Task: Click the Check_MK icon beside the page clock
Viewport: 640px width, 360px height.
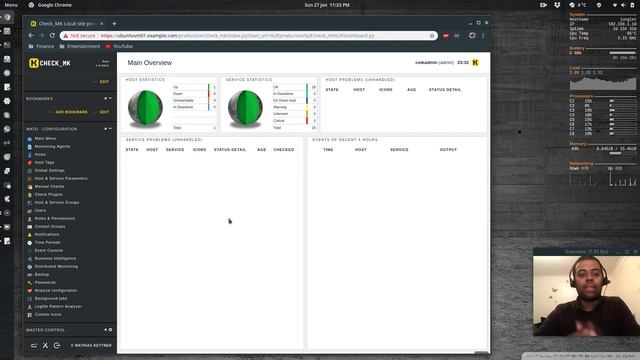Action: [475, 62]
